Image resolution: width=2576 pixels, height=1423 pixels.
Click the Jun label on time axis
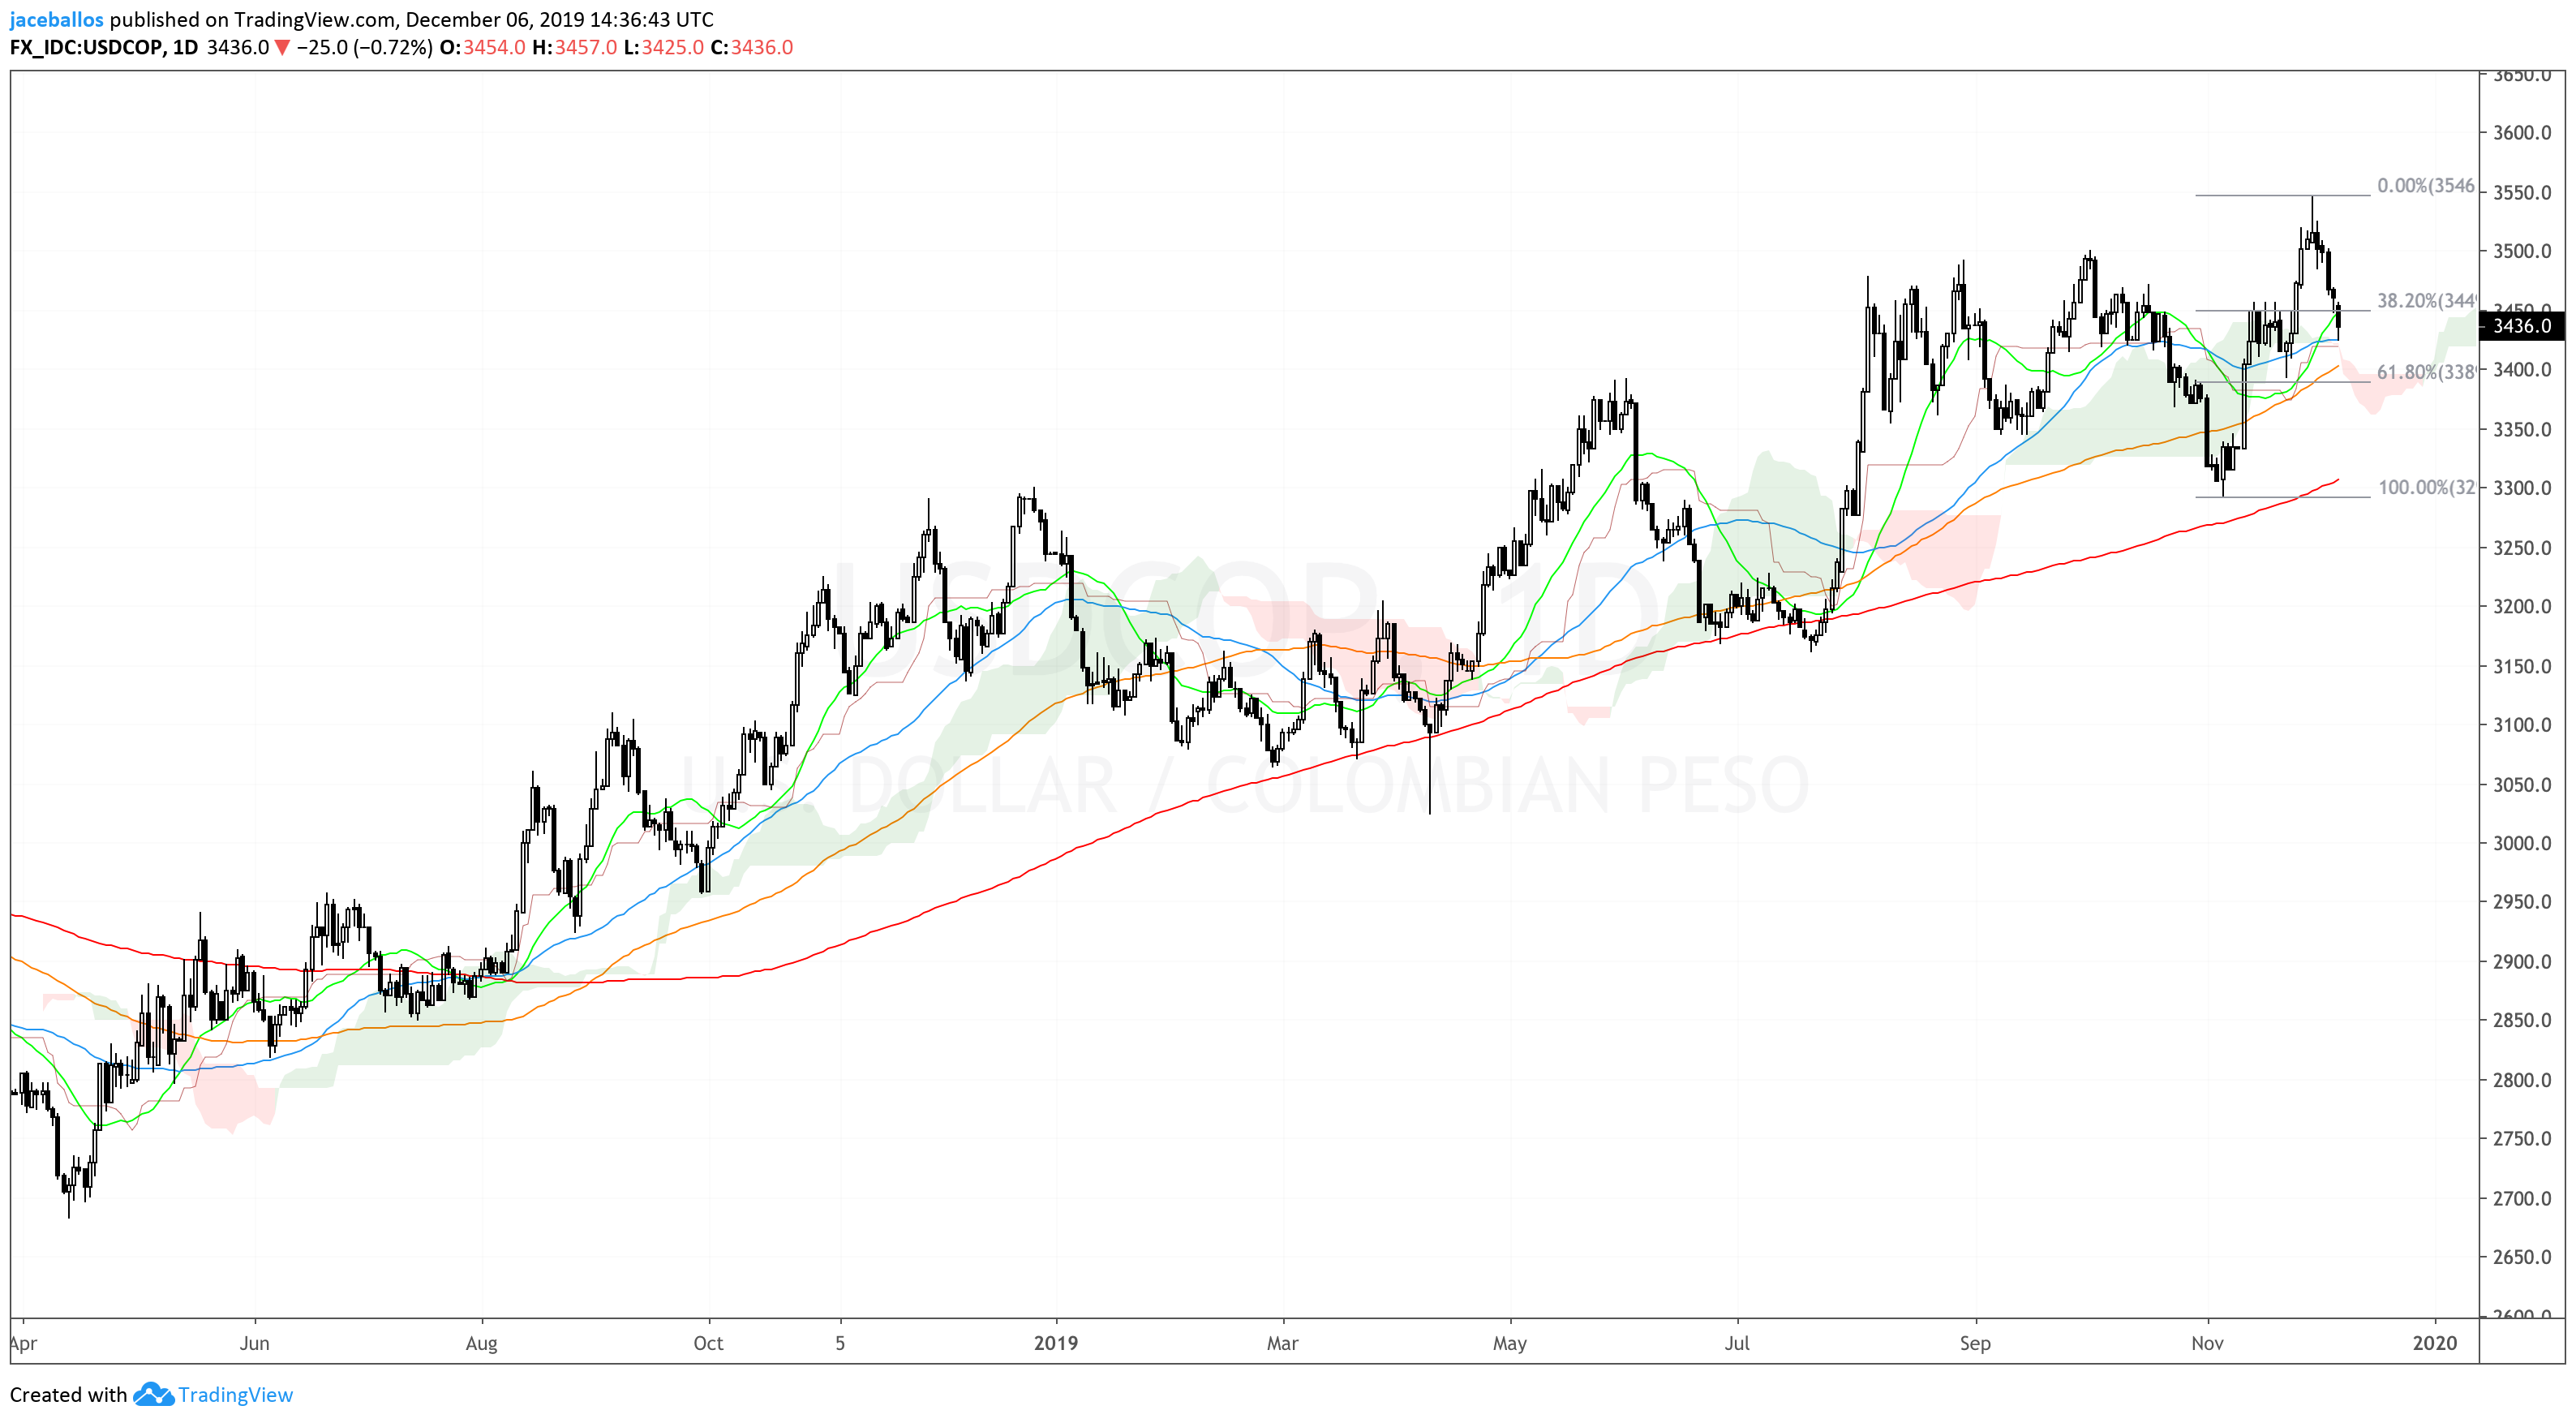tap(254, 1343)
